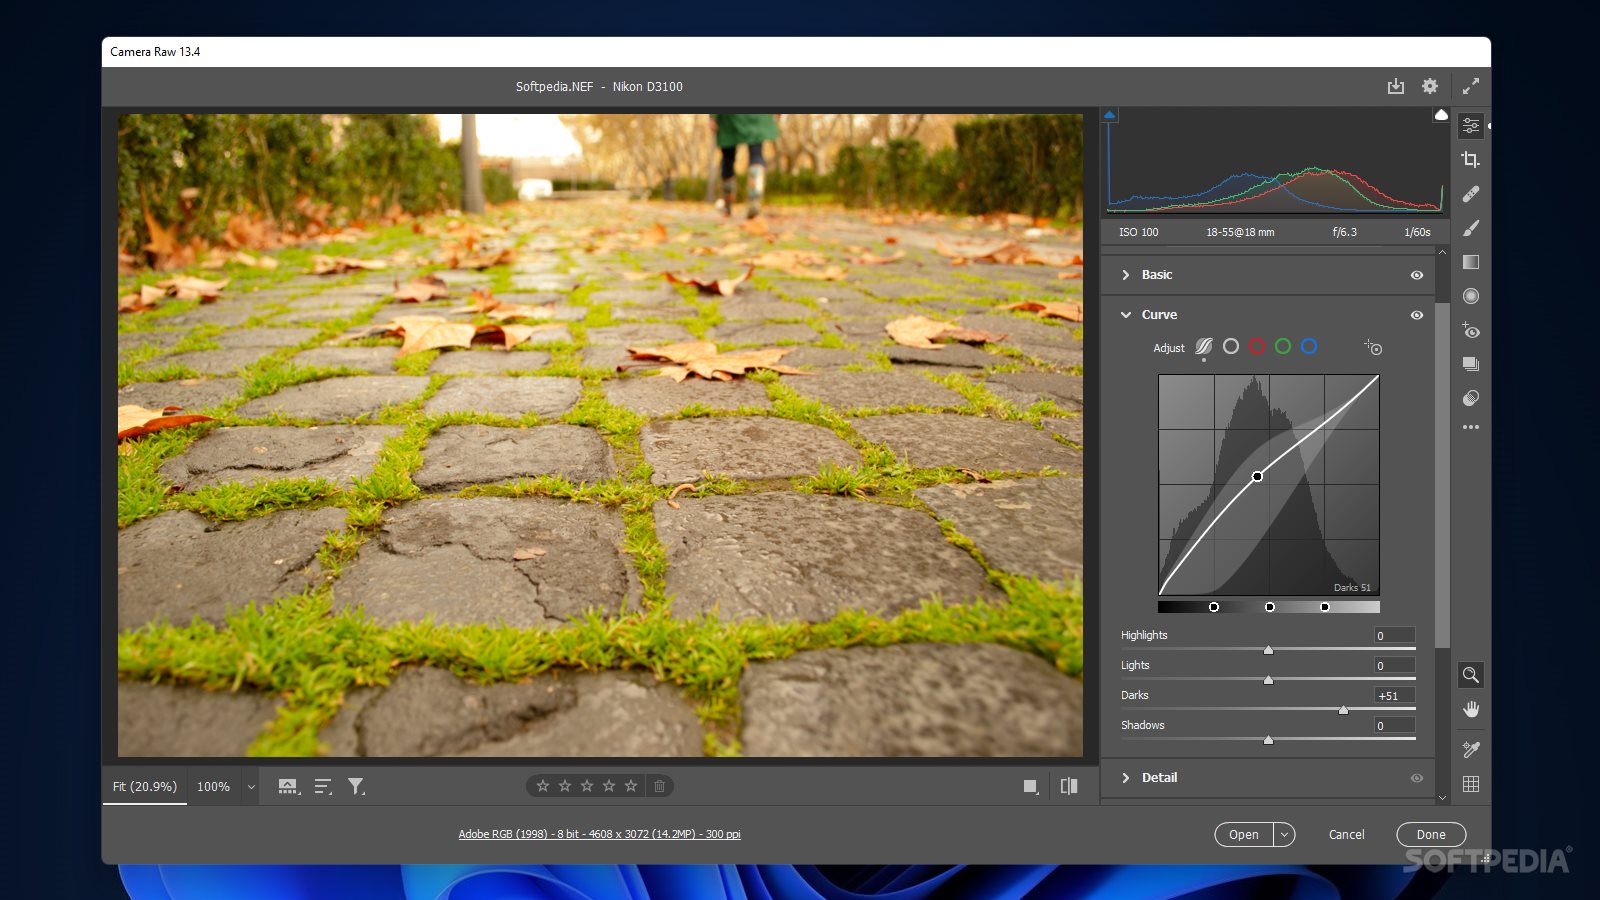Screen dimensions: 1600x900
Task: Select the Adjustment Brush tool
Action: pos(1471,228)
